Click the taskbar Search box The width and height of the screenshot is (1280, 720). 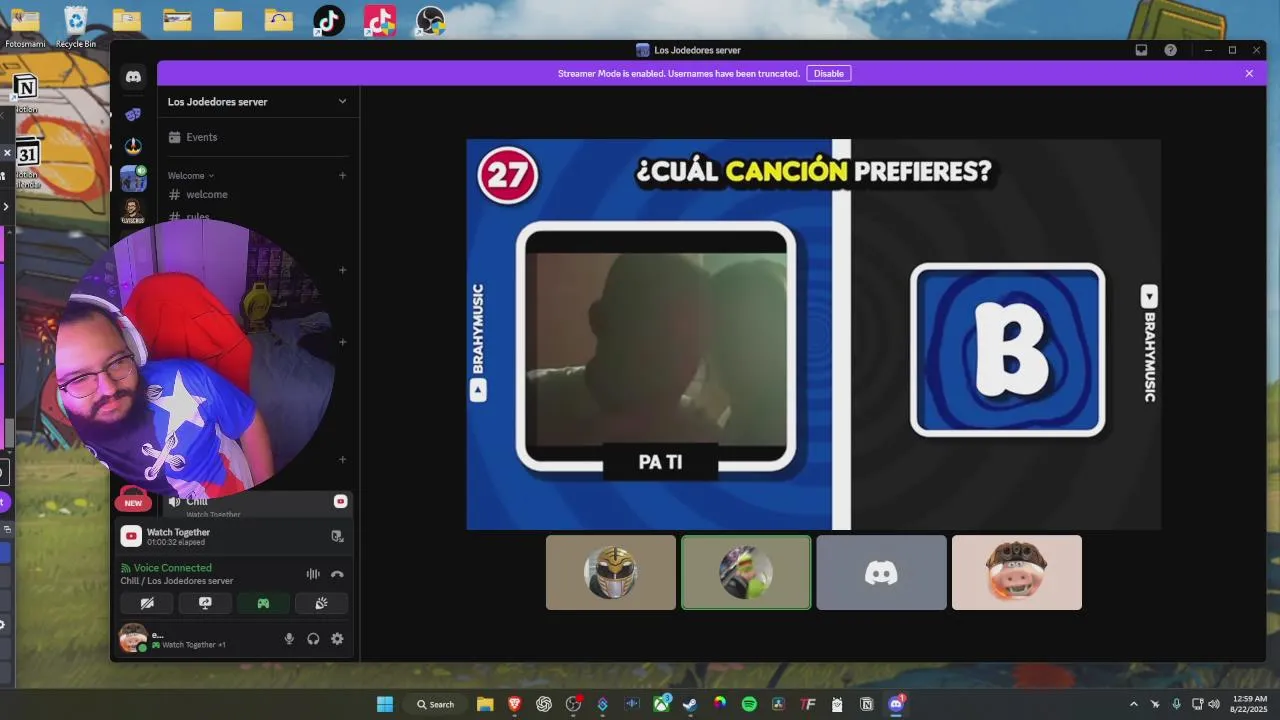(x=436, y=704)
